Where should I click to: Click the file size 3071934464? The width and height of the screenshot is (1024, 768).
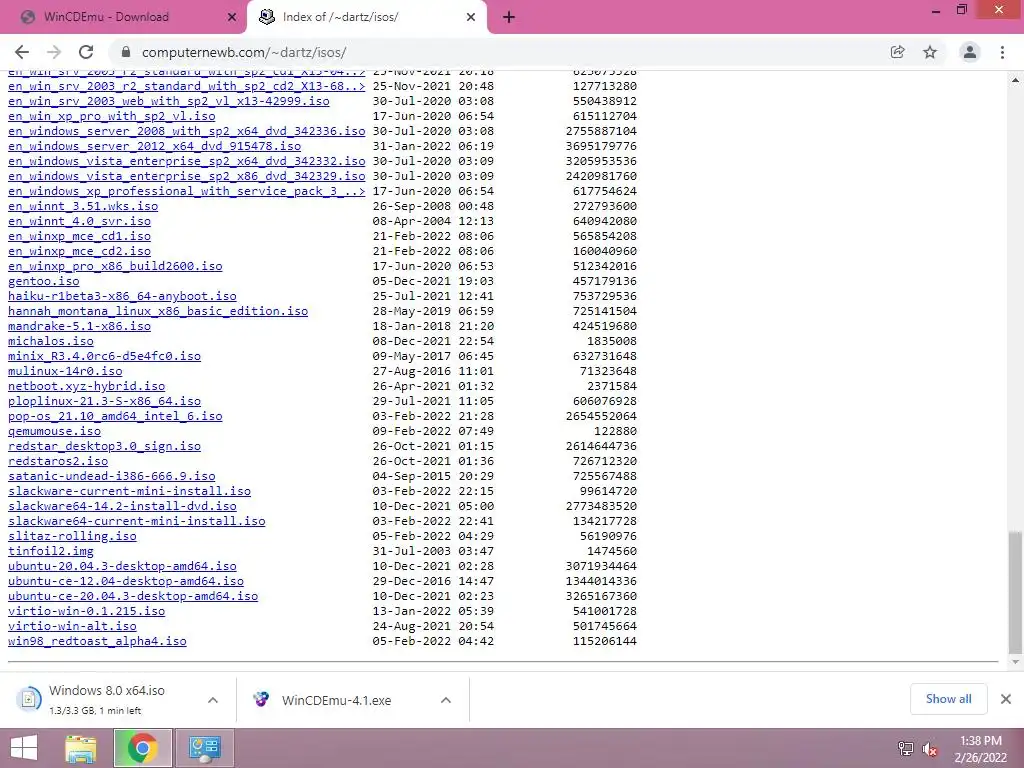pyautogui.click(x=601, y=566)
